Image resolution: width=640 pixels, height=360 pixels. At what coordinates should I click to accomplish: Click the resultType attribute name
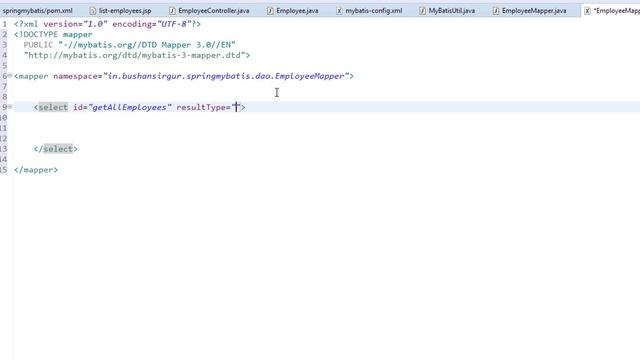coord(201,107)
